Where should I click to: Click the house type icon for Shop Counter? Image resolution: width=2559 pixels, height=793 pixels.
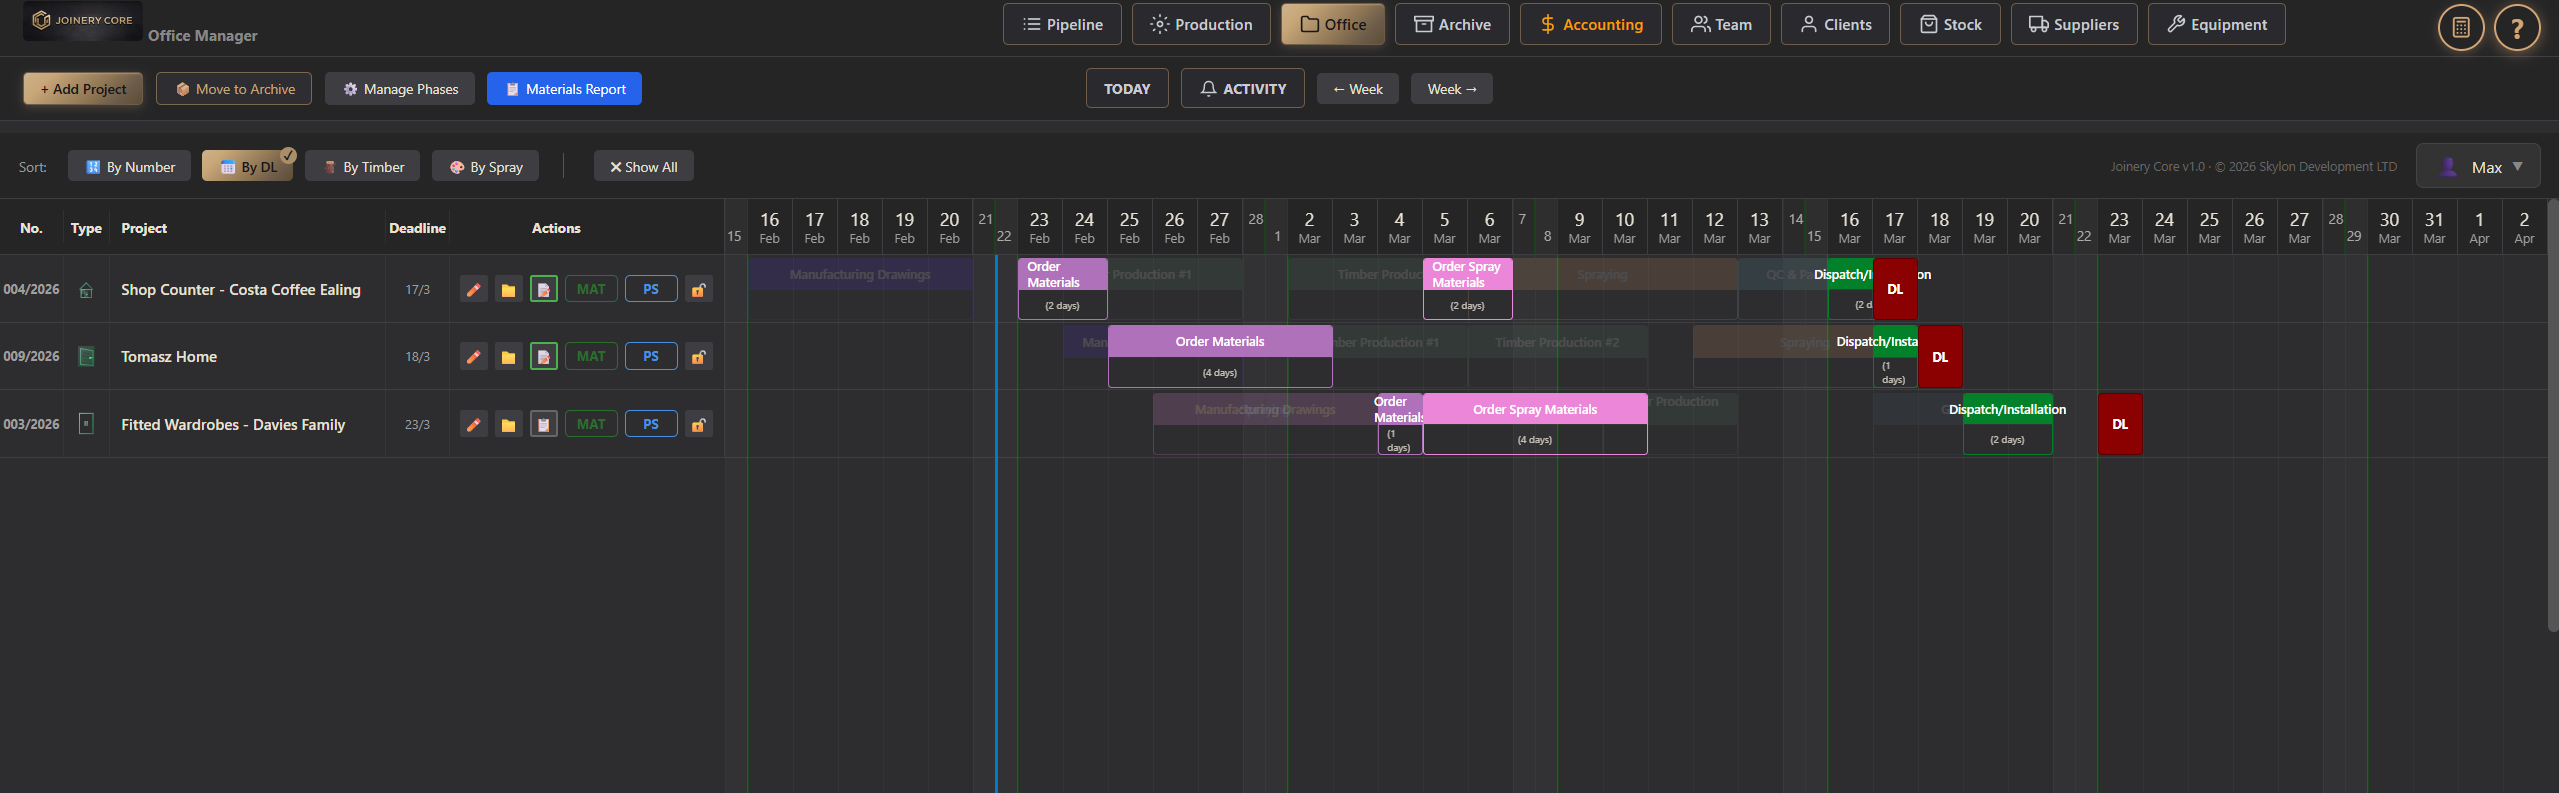point(86,290)
